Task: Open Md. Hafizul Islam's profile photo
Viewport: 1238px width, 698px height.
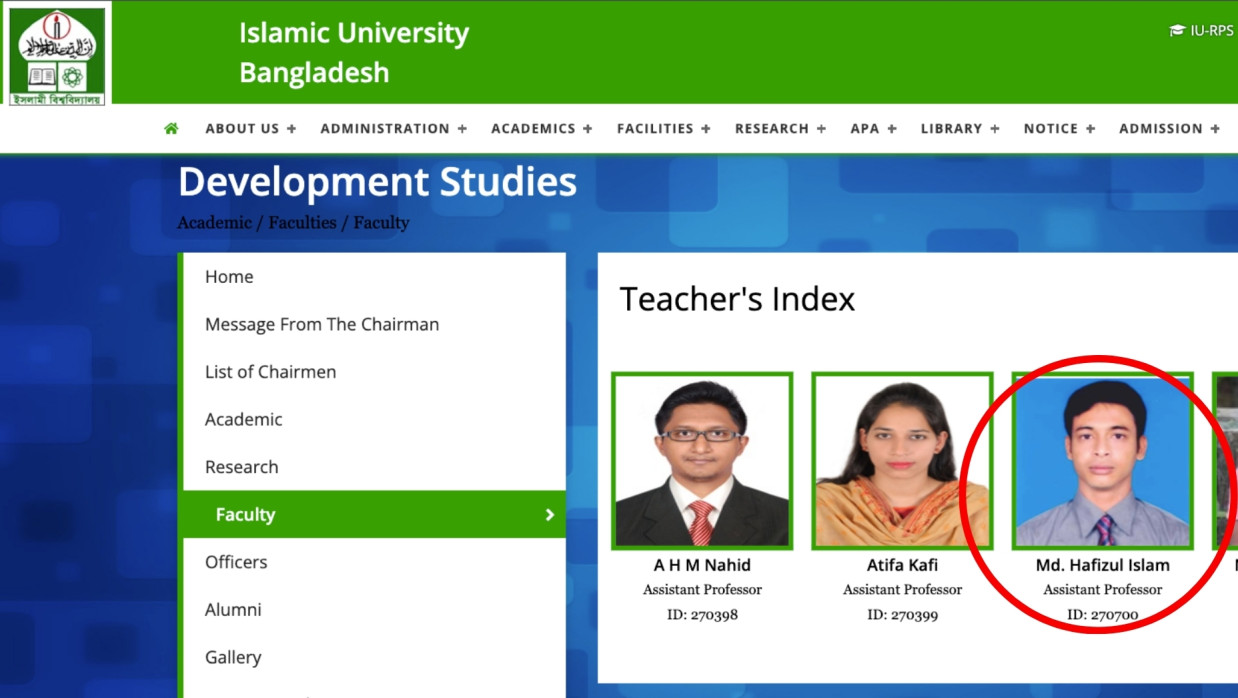Action: point(1102,461)
